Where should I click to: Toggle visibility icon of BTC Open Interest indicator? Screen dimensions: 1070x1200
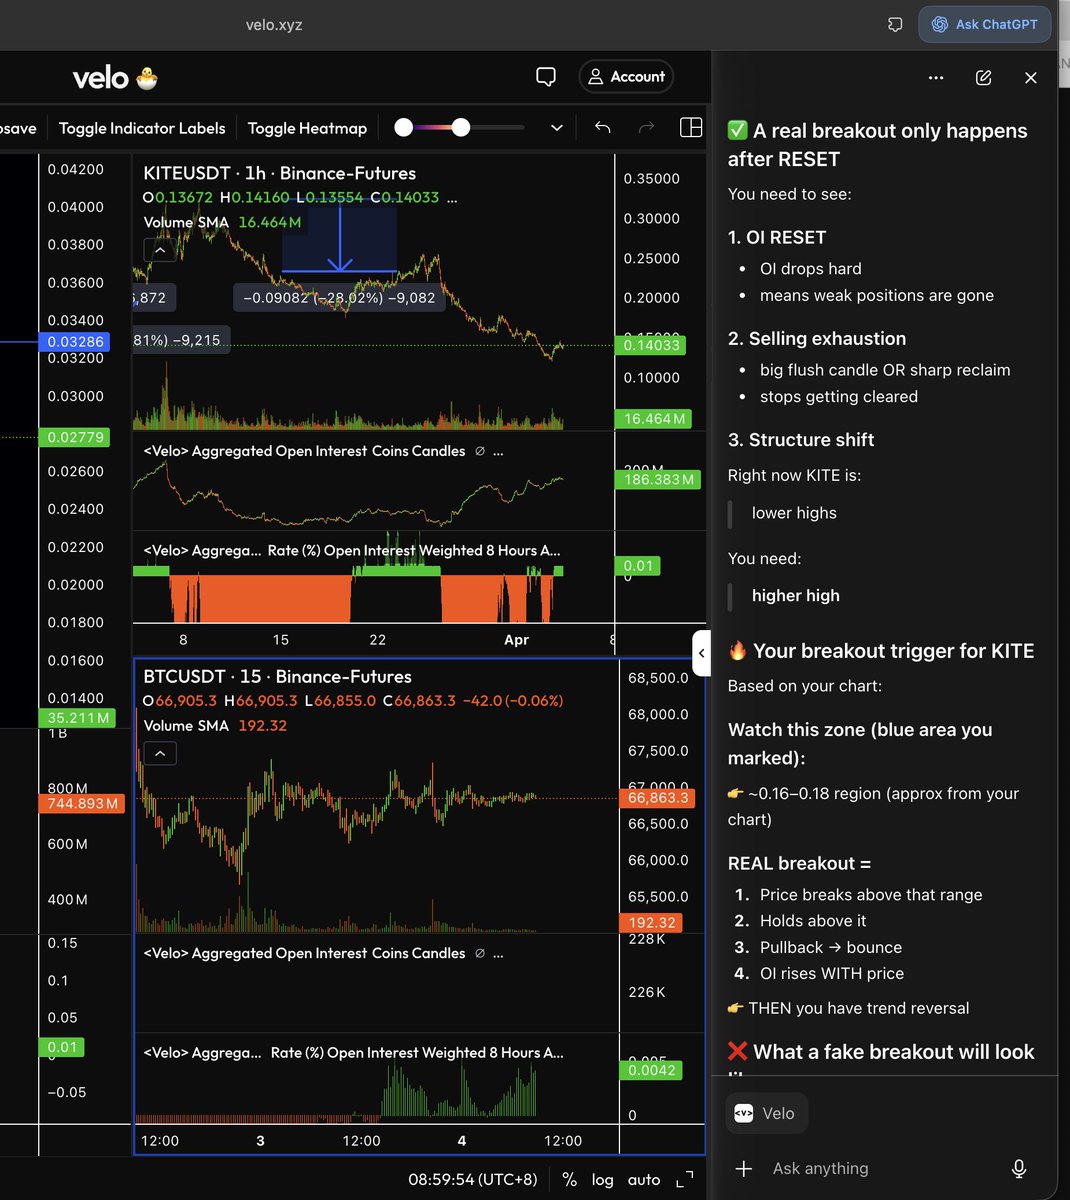[480, 954]
